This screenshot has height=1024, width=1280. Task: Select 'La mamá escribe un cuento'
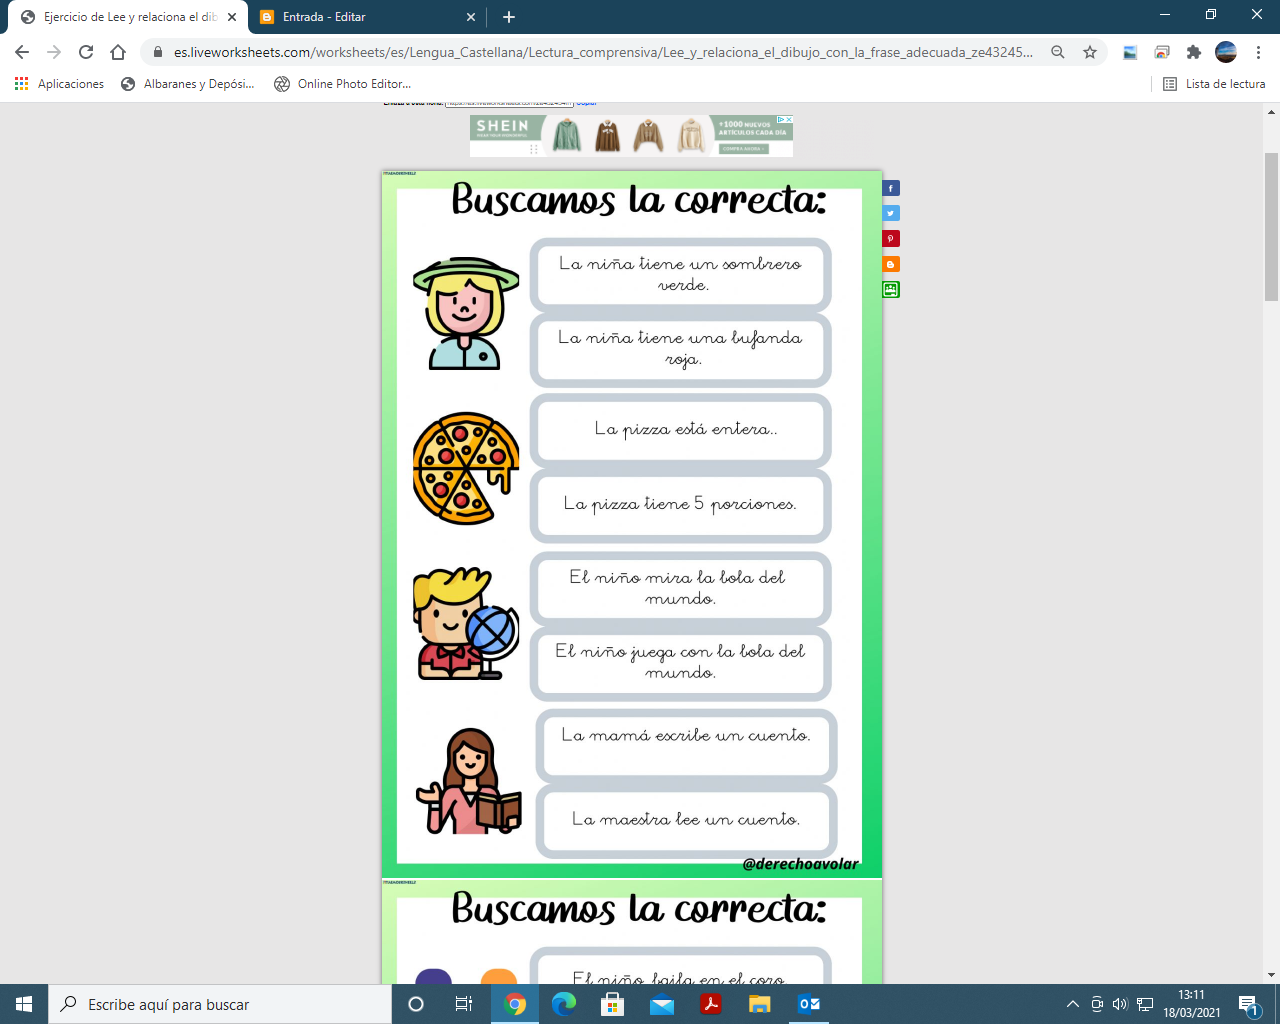click(686, 746)
